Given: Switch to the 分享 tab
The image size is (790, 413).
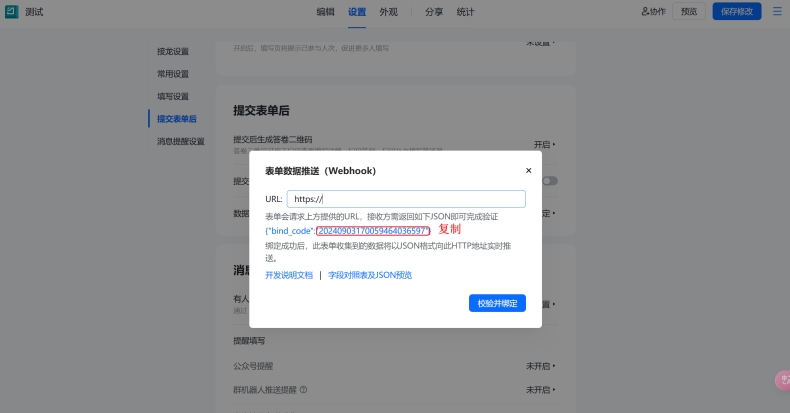Looking at the screenshot, I should [x=434, y=12].
